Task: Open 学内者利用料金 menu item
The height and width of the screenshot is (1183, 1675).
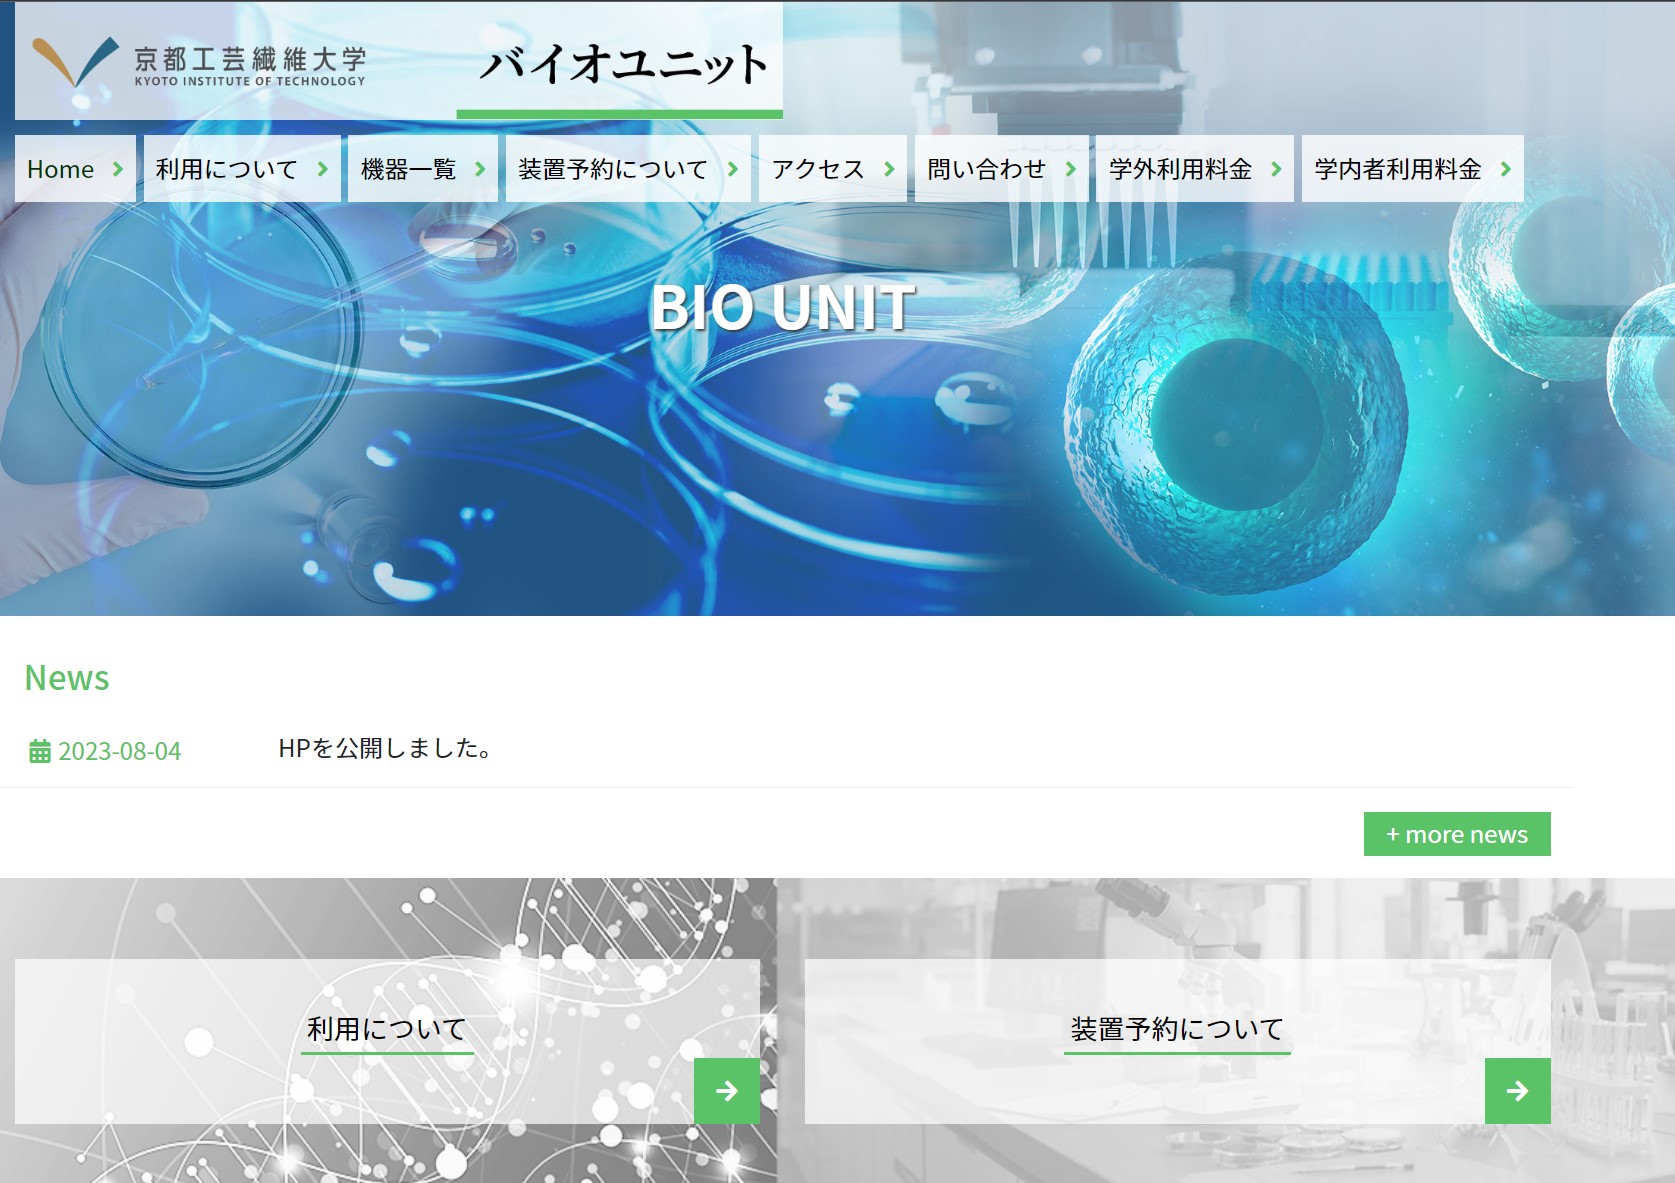Action: (1413, 168)
